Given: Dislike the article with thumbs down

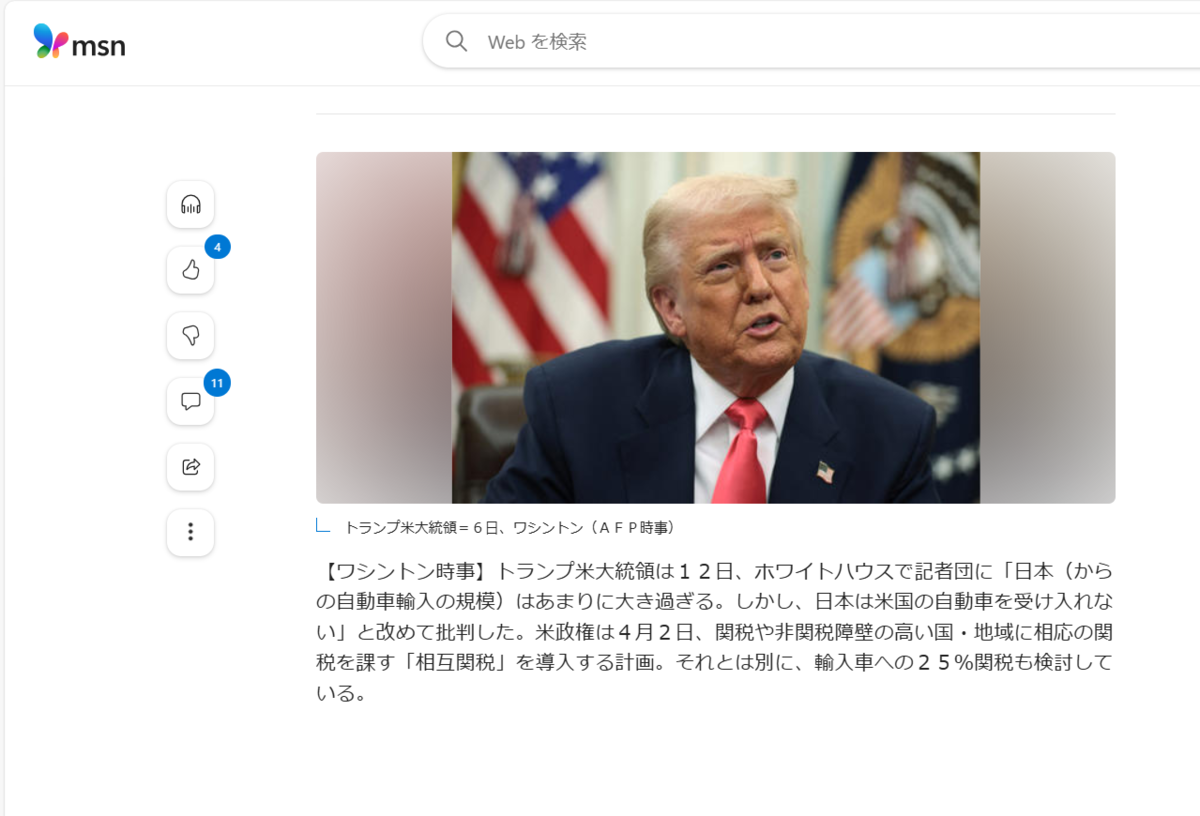Looking at the screenshot, I should [x=190, y=336].
